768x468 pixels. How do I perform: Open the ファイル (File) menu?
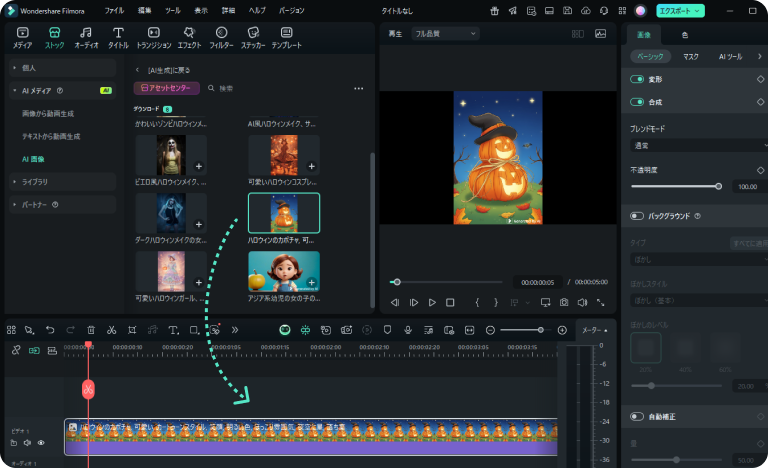pyautogui.click(x=115, y=10)
